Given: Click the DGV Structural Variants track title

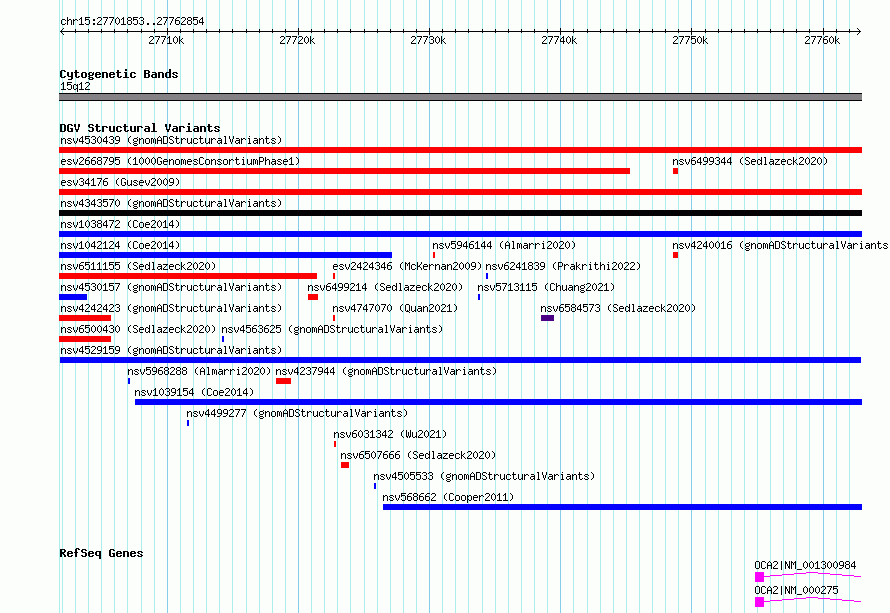Looking at the screenshot, I should (140, 128).
